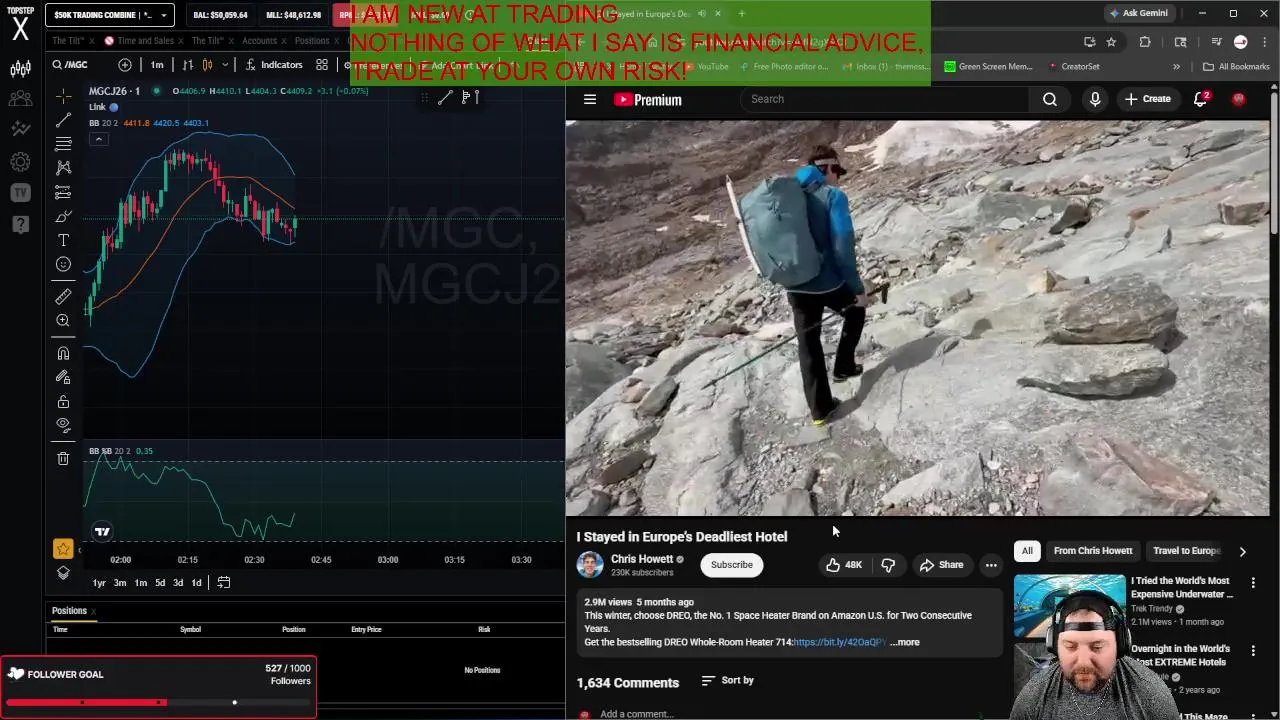Open the comments Sort by menu
Screen dimensions: 1280x720
[x=728, y=680]
